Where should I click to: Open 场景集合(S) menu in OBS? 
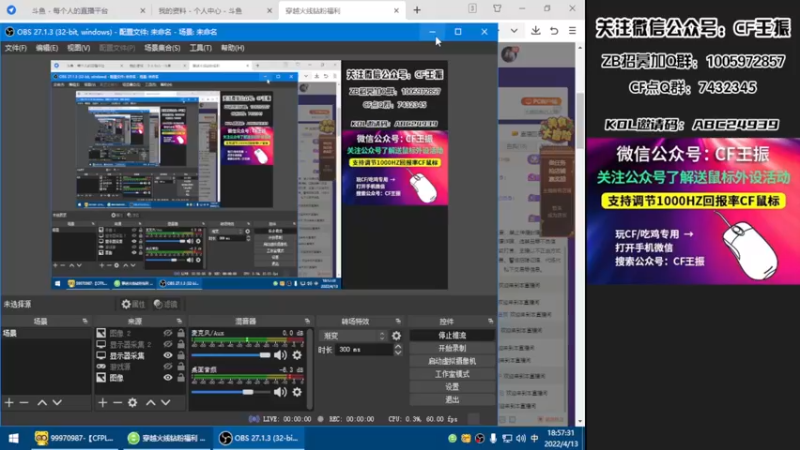click(162, 48)
